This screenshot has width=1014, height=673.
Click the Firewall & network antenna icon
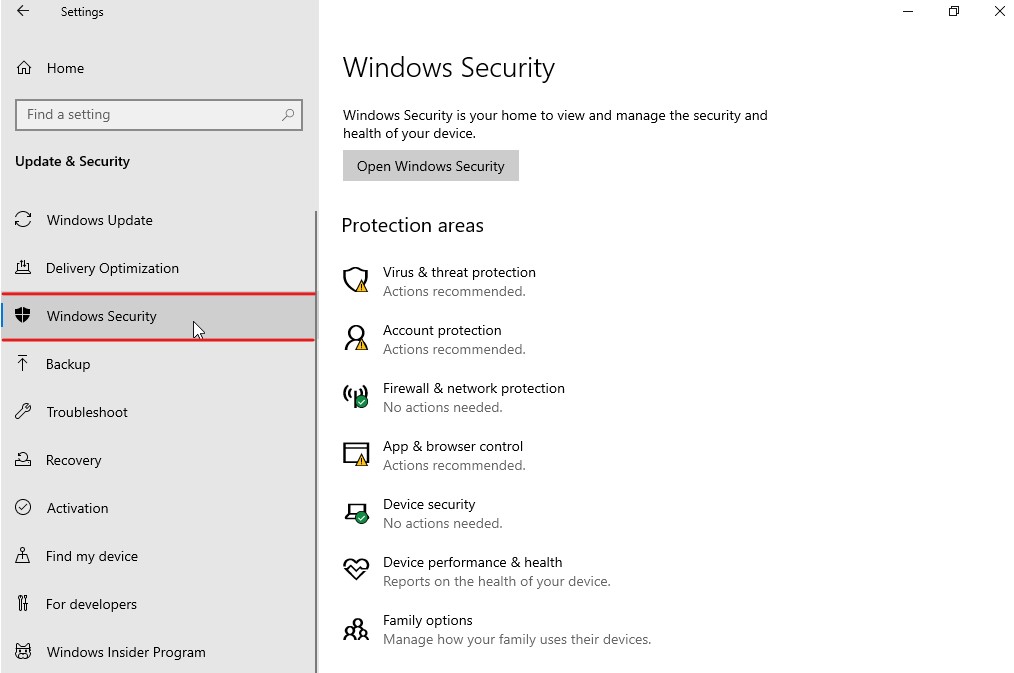[x=356, y=396]
